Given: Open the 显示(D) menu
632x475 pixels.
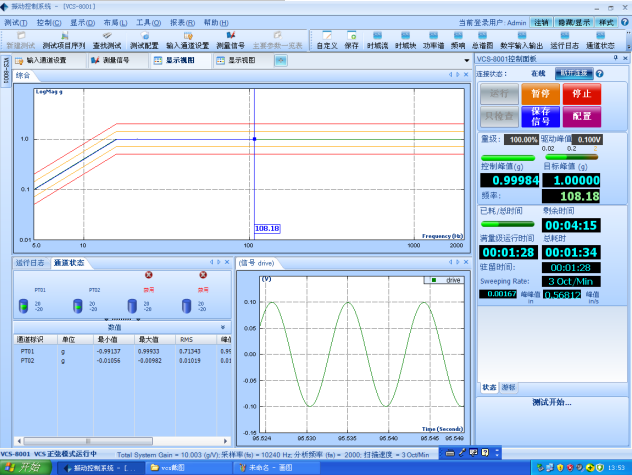Looking at the screenshot, I should click(x=82, y=23).
